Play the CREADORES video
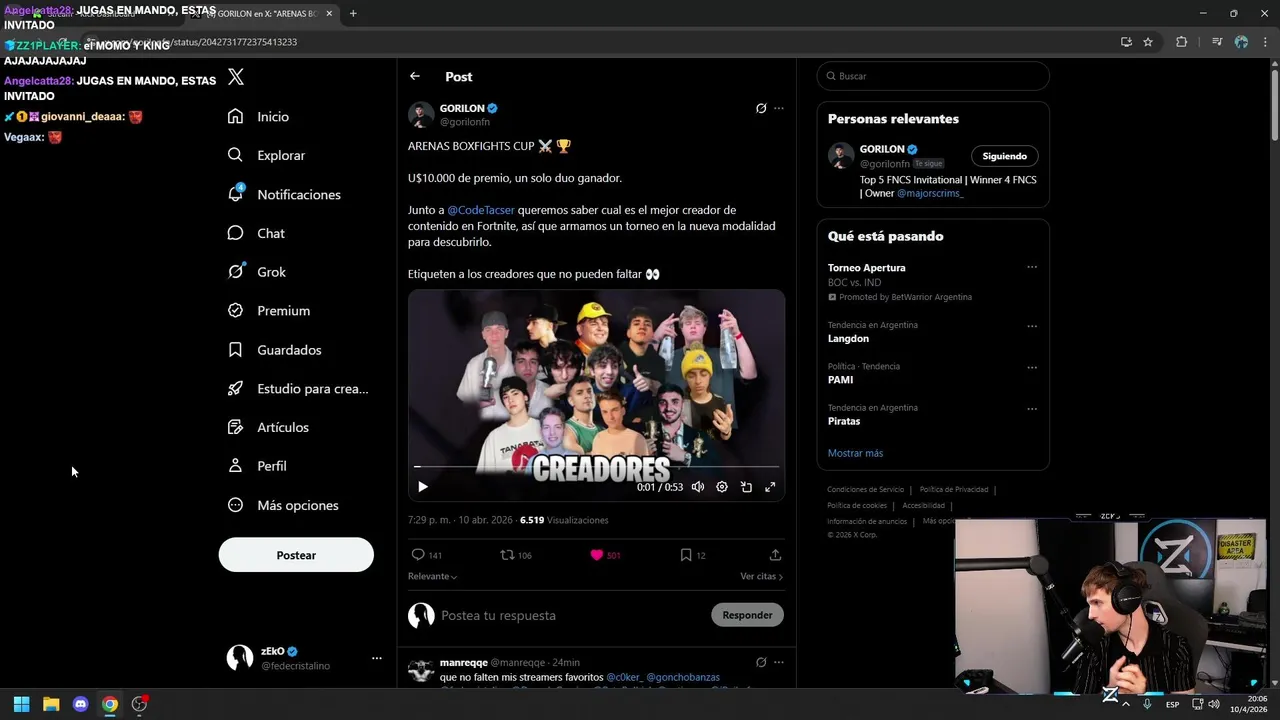1280x720 pixels. (x=422, y=487)
